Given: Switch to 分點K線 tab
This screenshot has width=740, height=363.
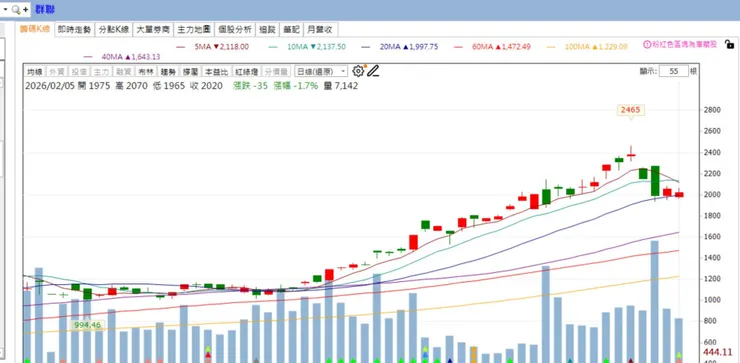Looking at the screenshot, I should [x=113, y=29].
